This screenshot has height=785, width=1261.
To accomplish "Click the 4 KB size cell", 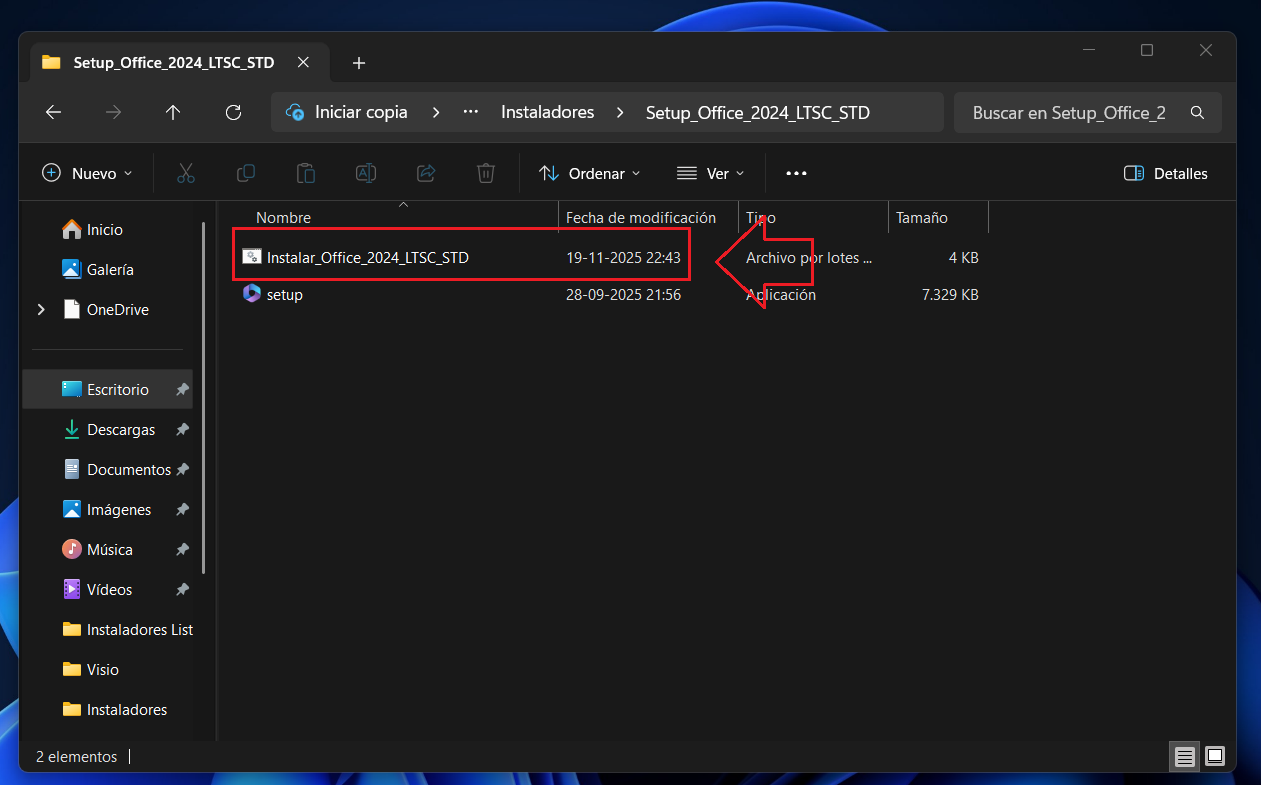I will [963, 258].
